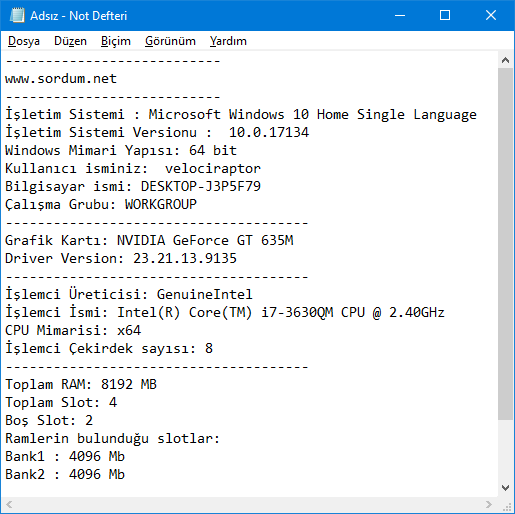Click the version 10.0.17134 line
Image resolution: width=515 pixels, height=514 pixels.
point(157,133)
